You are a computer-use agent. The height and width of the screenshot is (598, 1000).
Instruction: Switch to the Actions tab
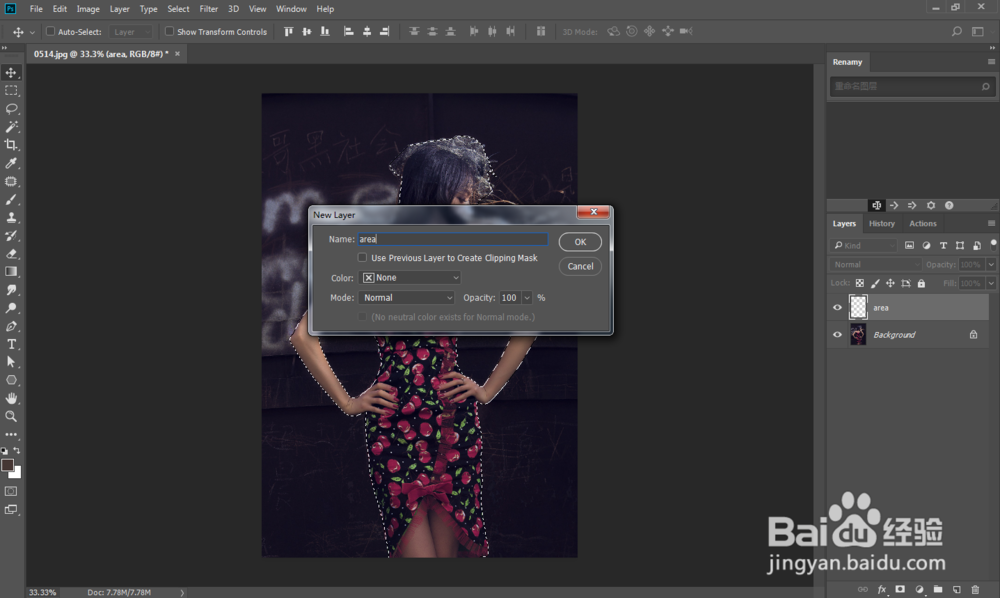pos(923,224)
